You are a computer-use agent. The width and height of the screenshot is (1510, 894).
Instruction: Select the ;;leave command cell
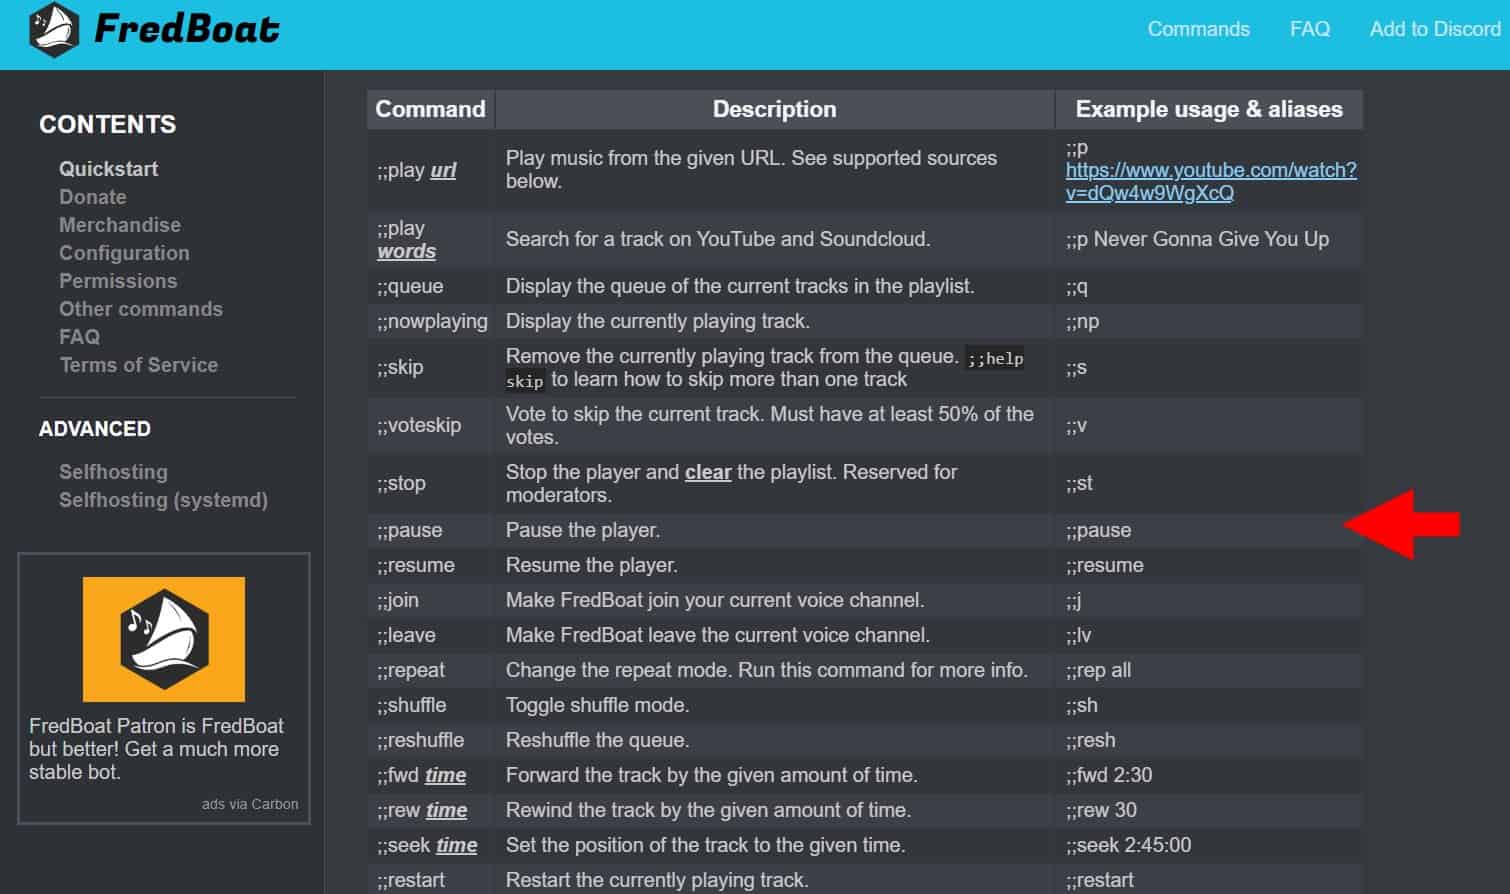431,635
